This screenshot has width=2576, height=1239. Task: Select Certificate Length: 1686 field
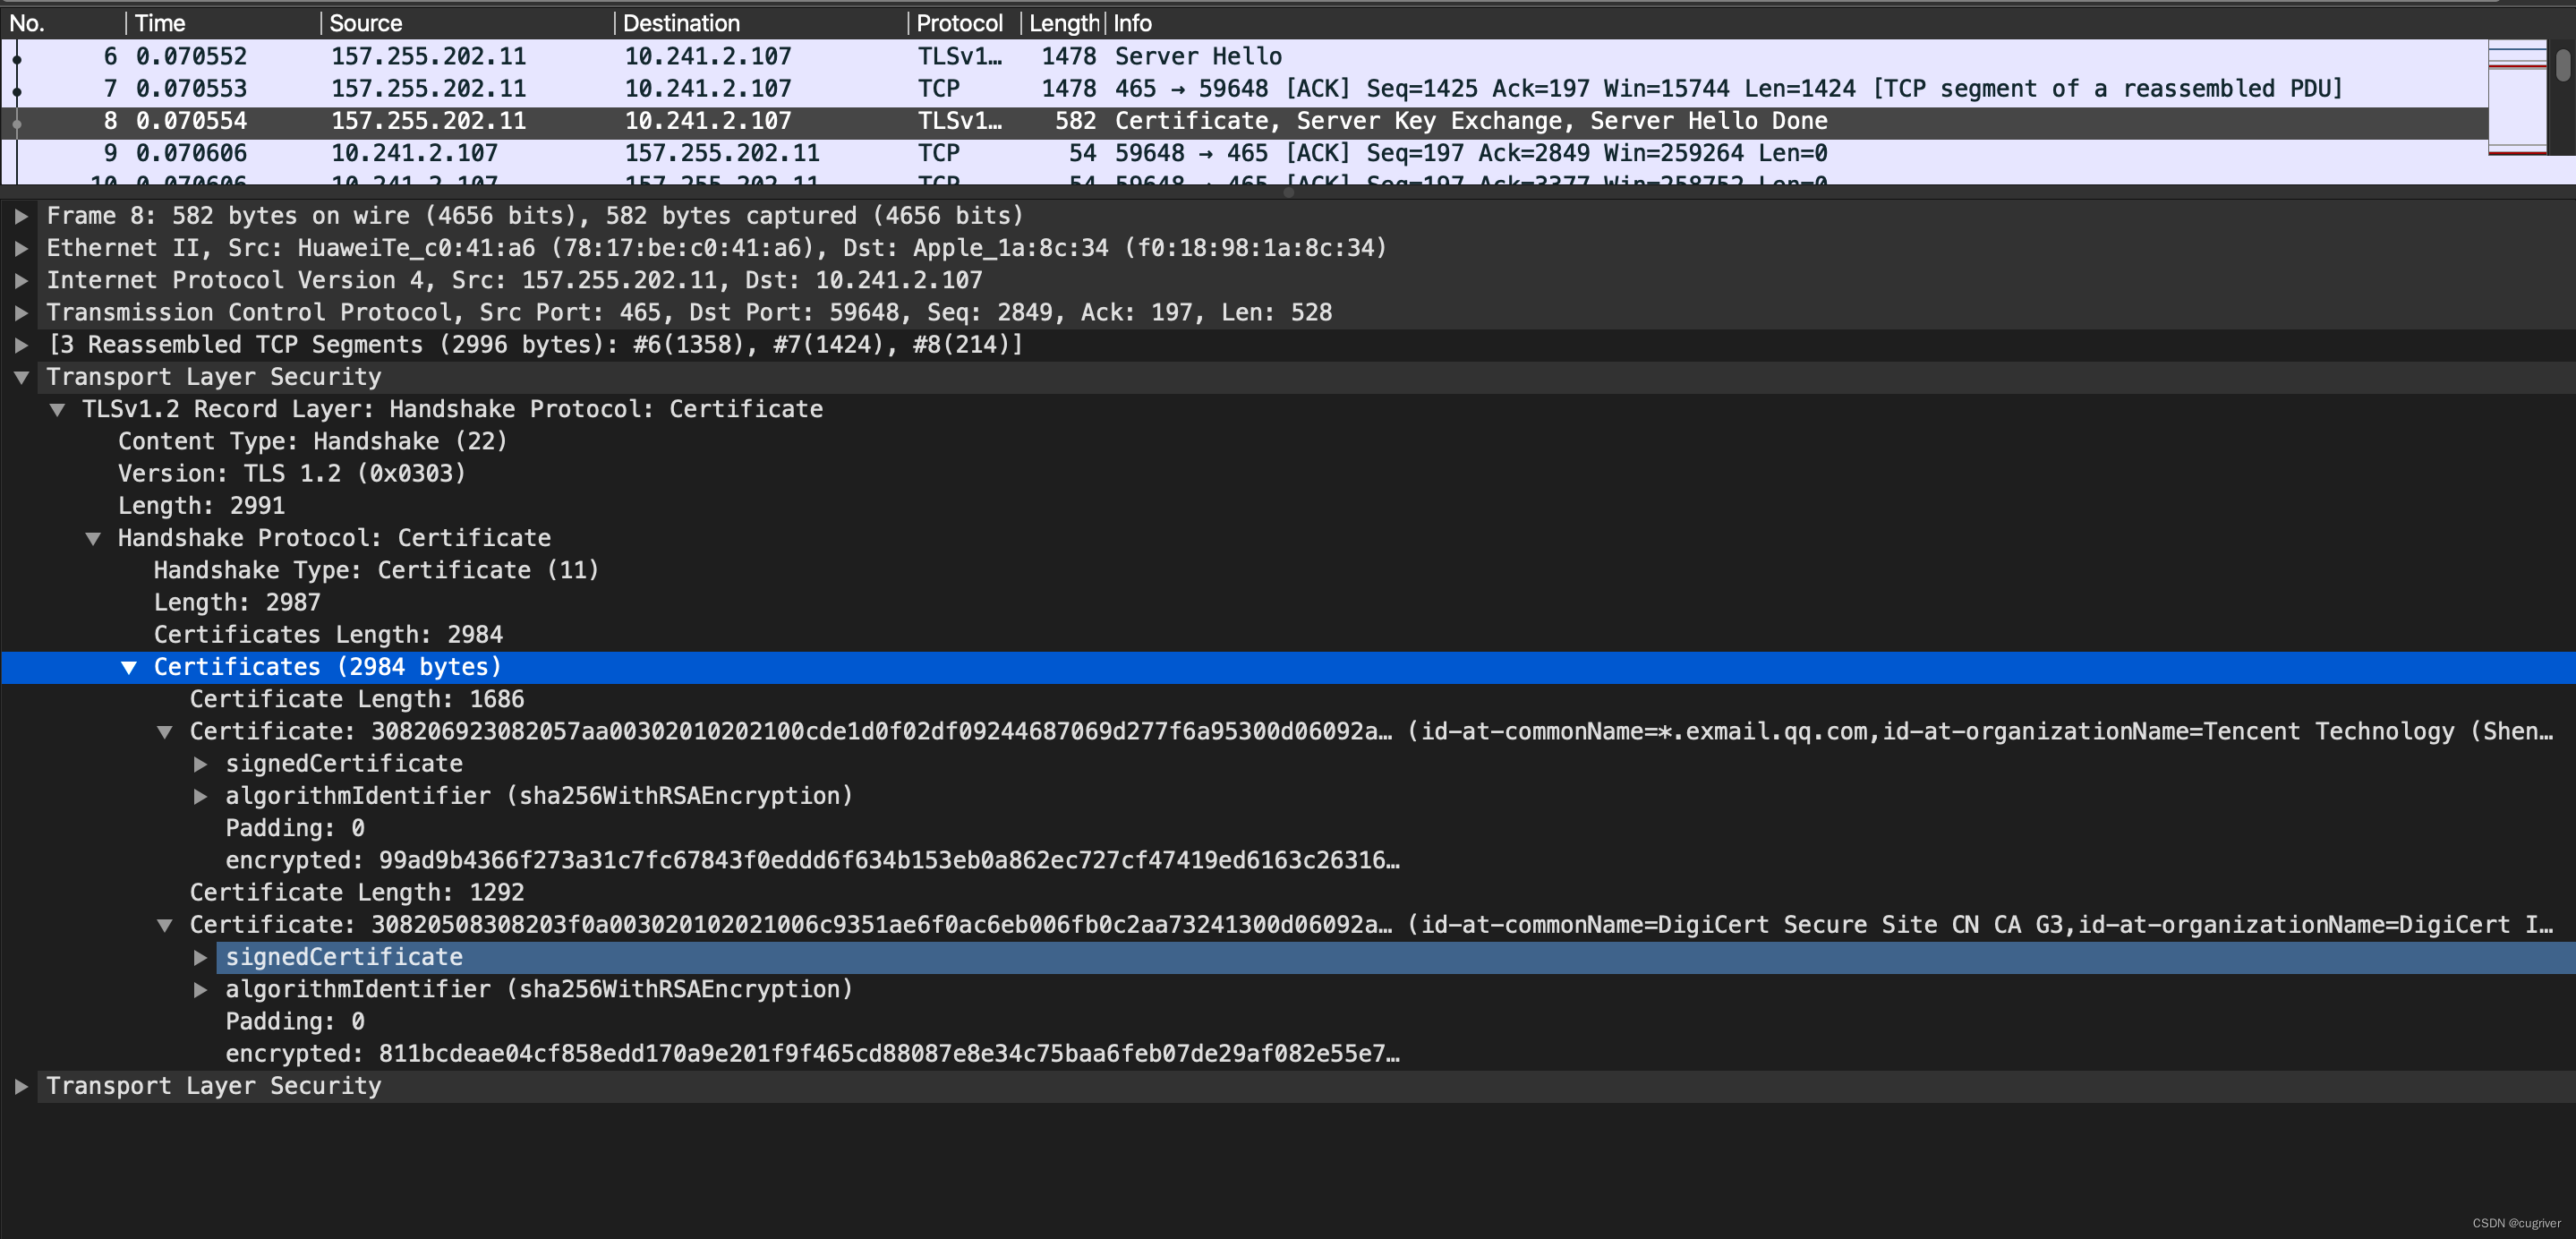pos(357,699)
